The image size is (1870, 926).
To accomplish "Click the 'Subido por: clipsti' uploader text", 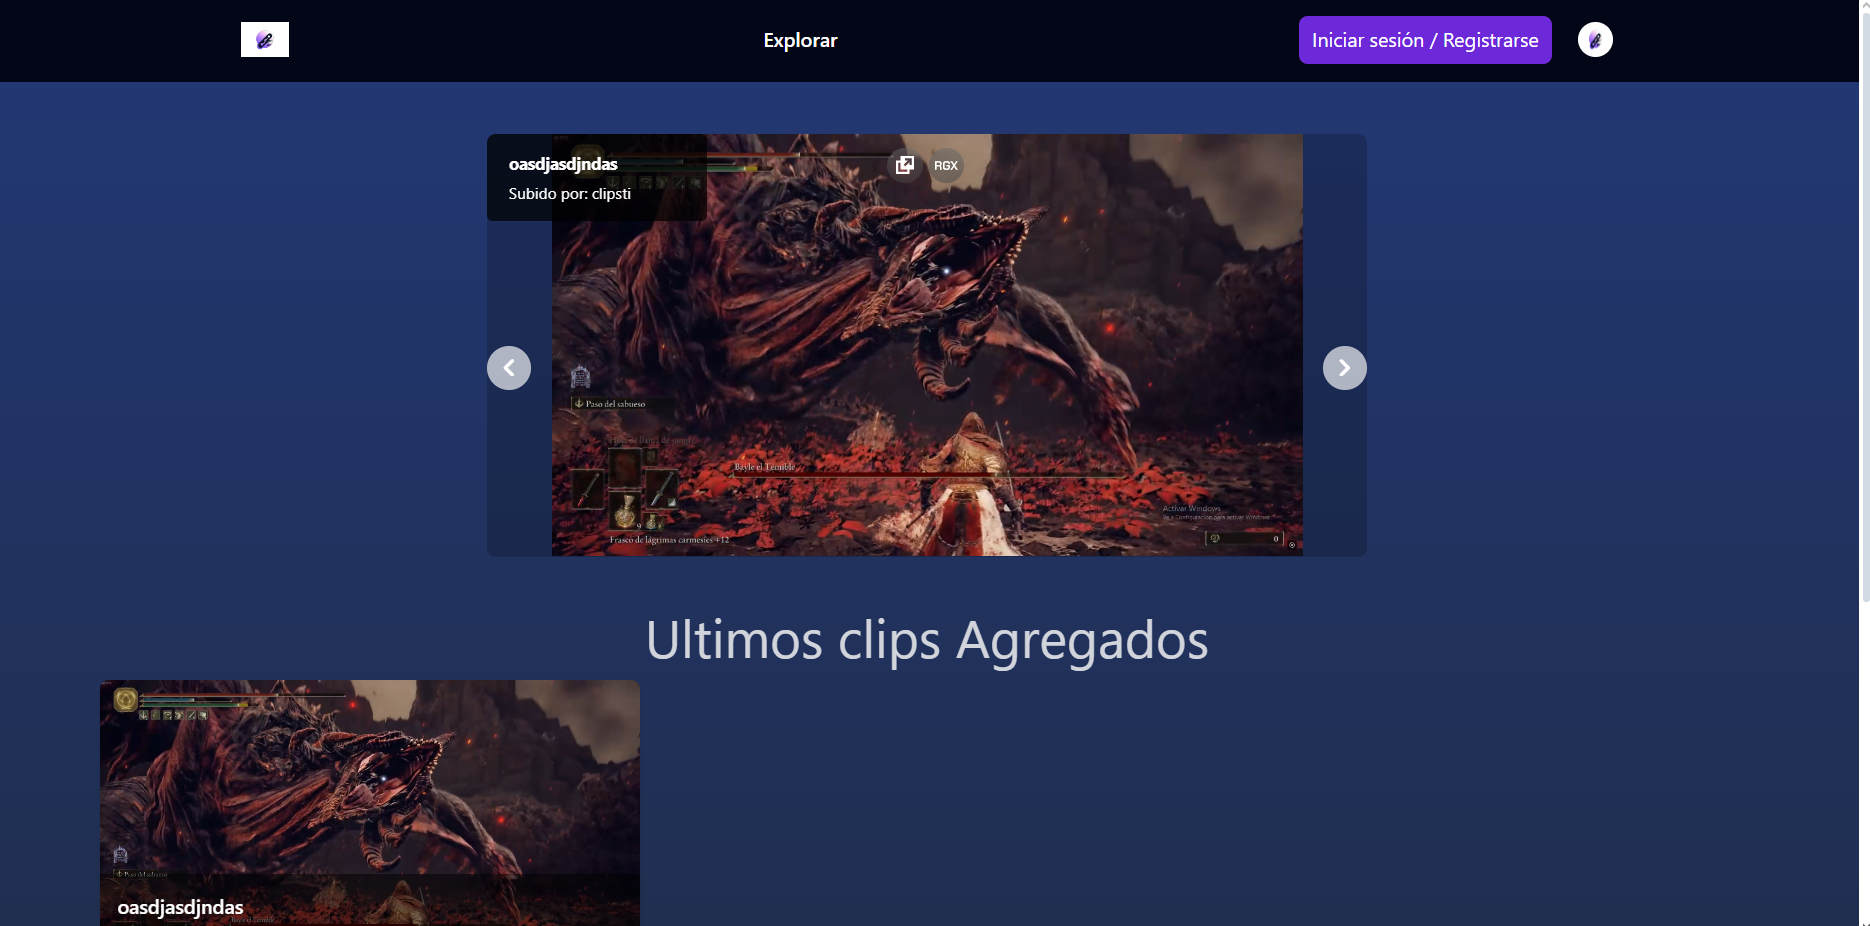I will (569, 194).
